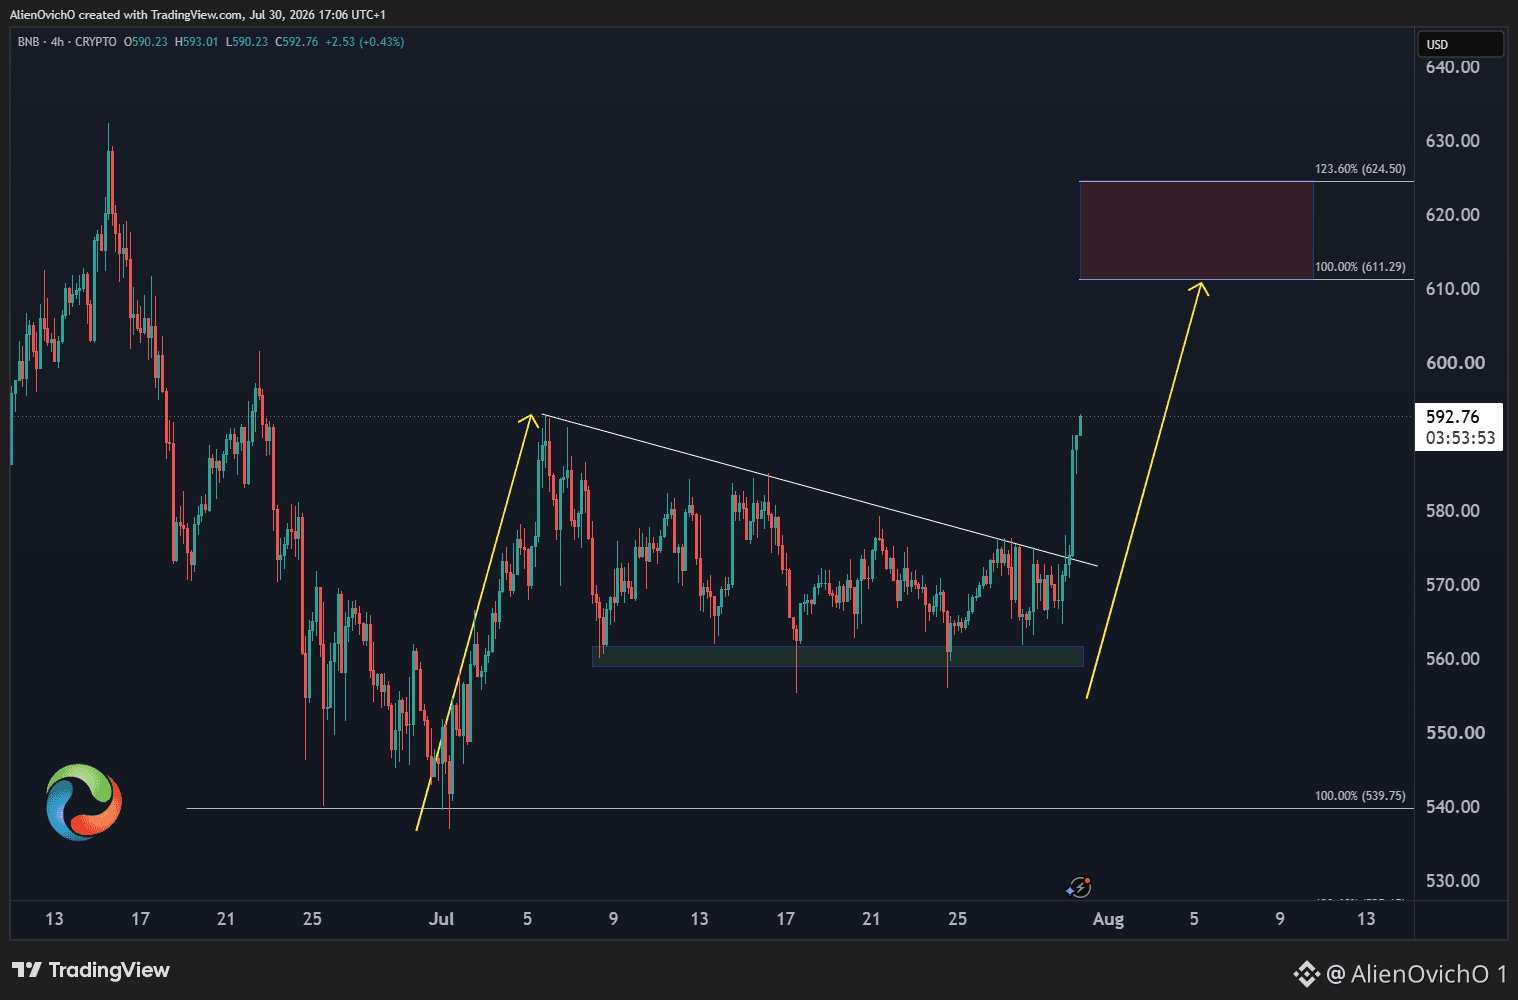Select the 100.00% (611.29) Fibonacci label
1518x1000 pixels.
(1360, 267)
